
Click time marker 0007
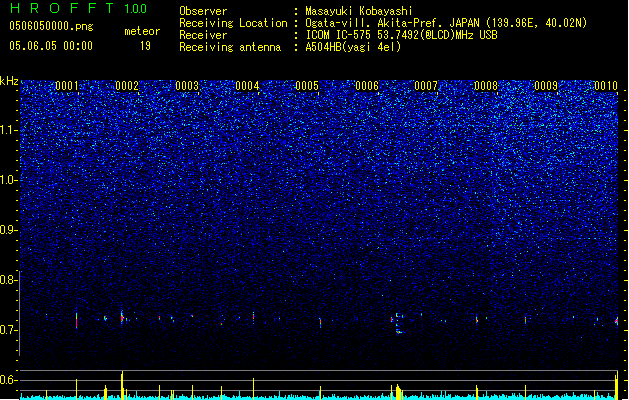426,85
